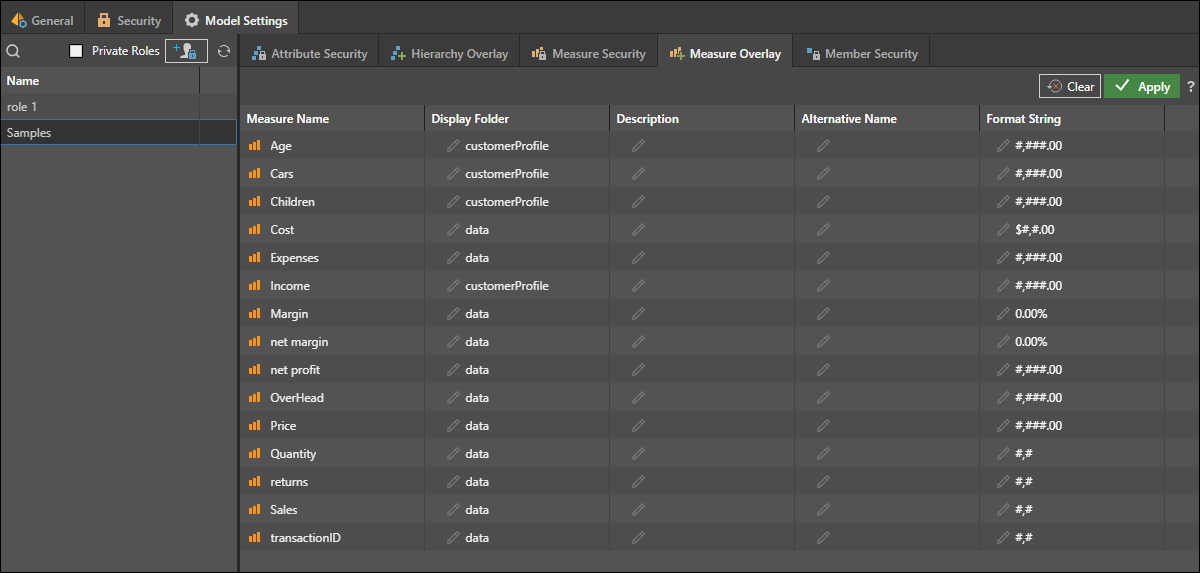
Task: Edit Format String pencil for Sales row
Action: pos(1003,510)
